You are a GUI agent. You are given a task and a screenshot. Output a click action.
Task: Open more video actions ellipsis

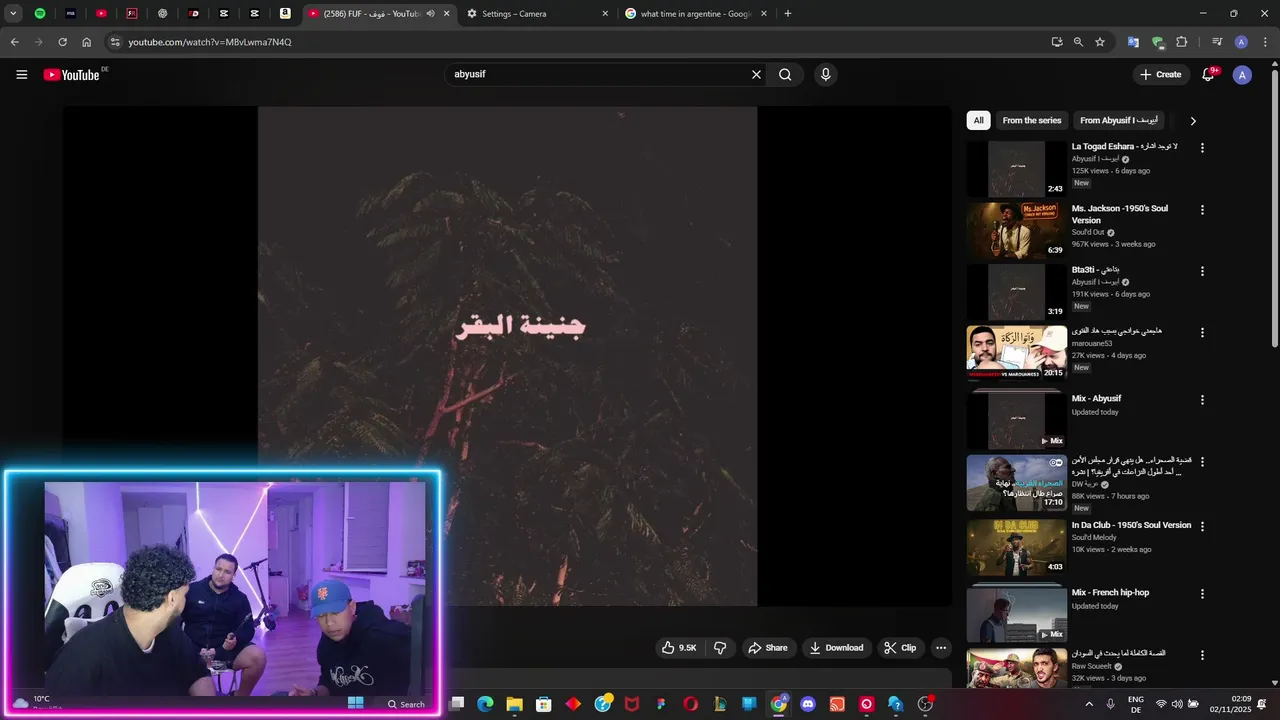940,648
